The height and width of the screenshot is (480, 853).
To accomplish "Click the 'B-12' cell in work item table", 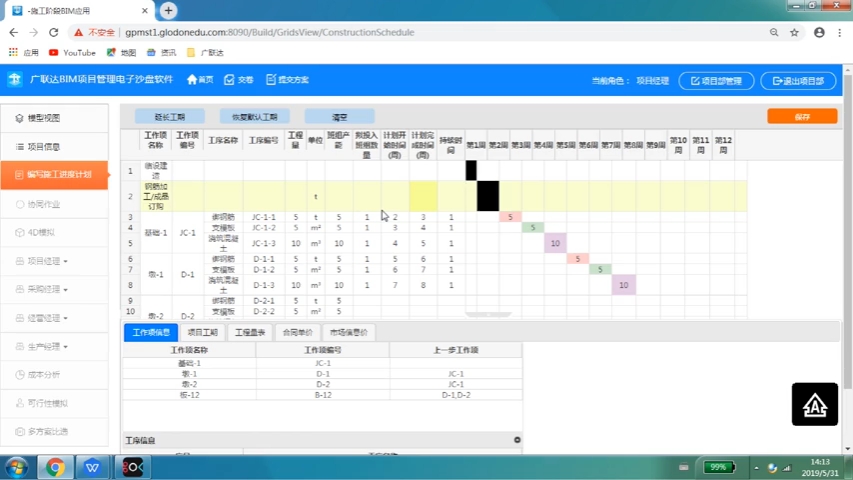I will [323, 395].
